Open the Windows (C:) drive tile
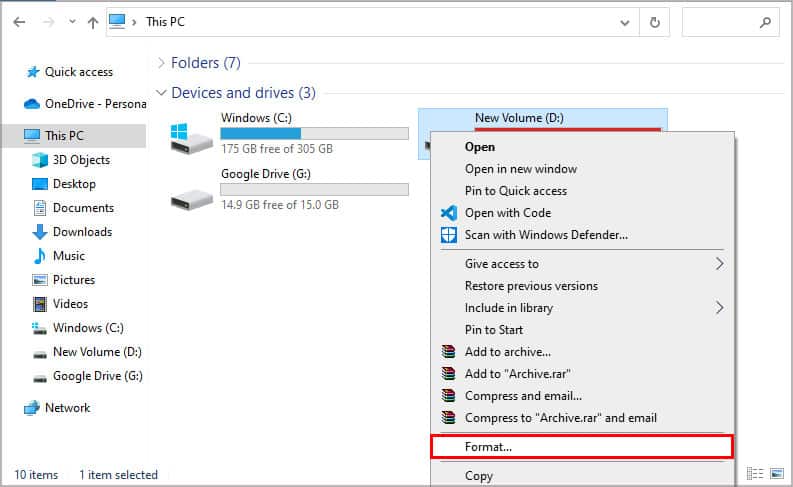 [x=290, y=133]
